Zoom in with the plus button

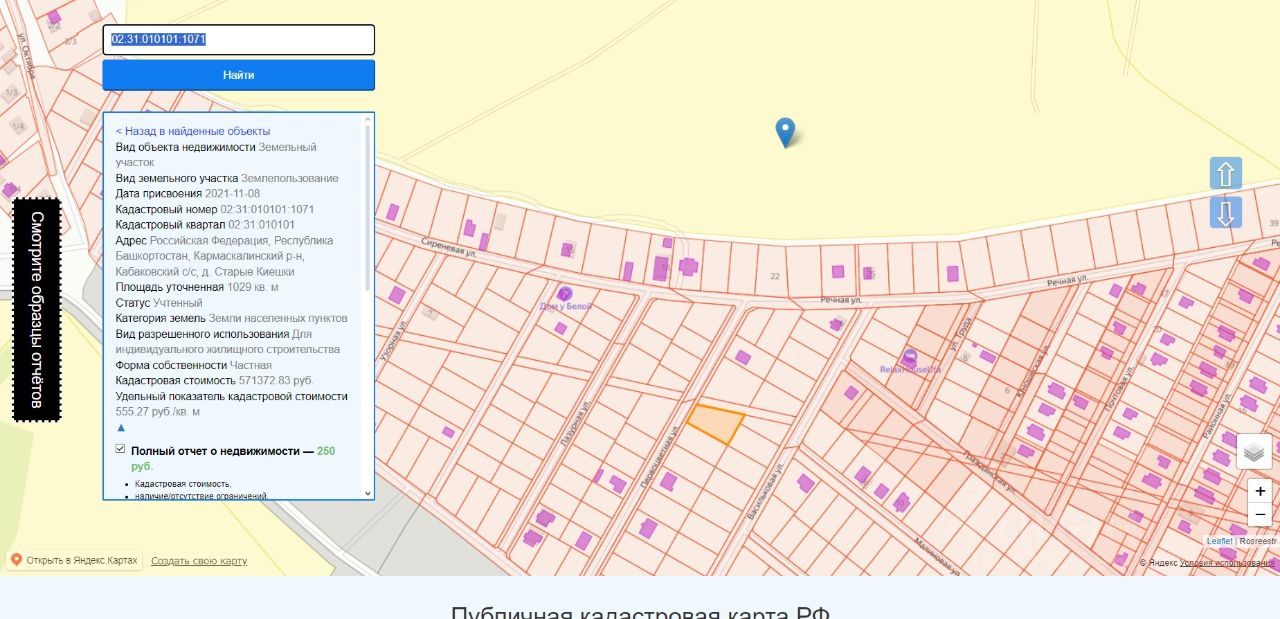tap(1260, 491)
